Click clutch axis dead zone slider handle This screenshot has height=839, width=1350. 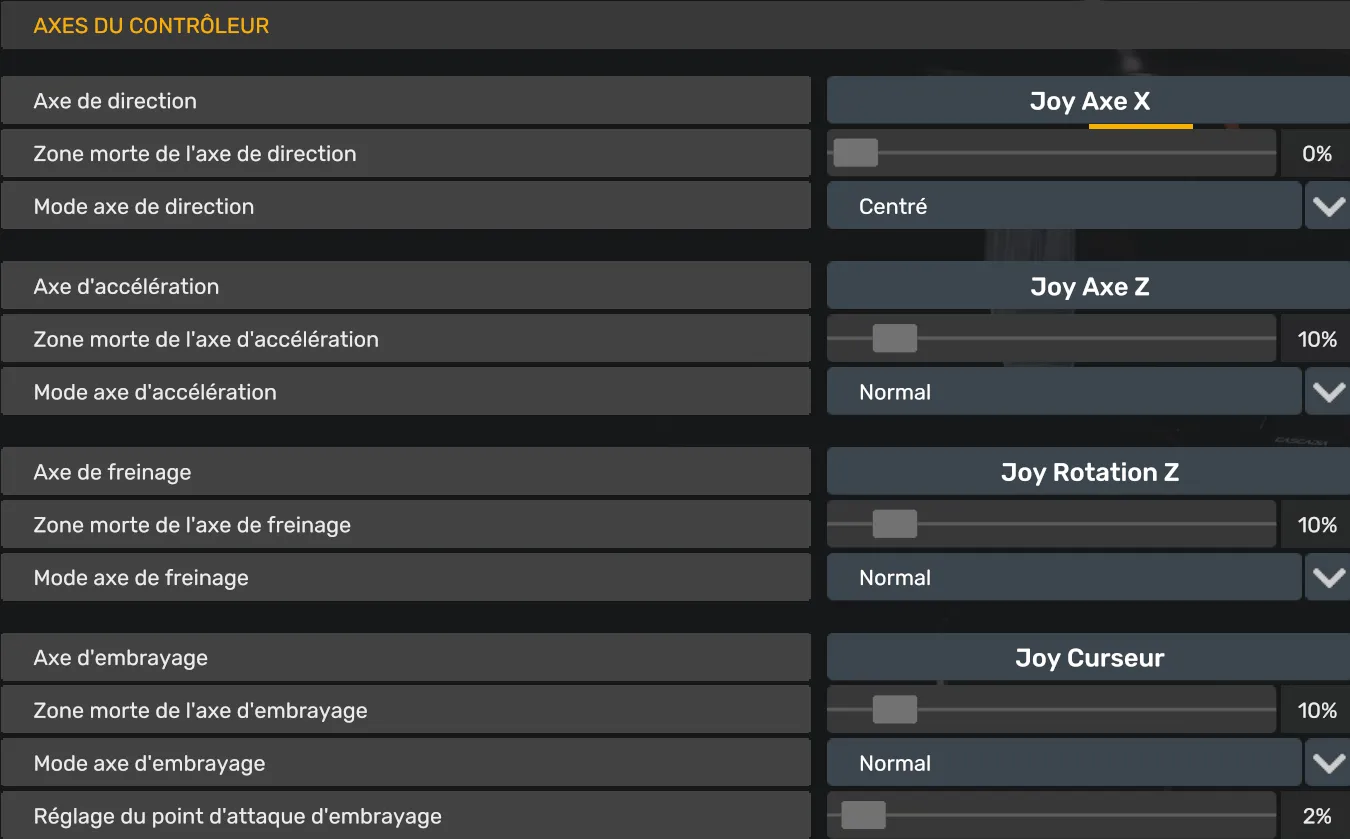click(x=894, y=710)
